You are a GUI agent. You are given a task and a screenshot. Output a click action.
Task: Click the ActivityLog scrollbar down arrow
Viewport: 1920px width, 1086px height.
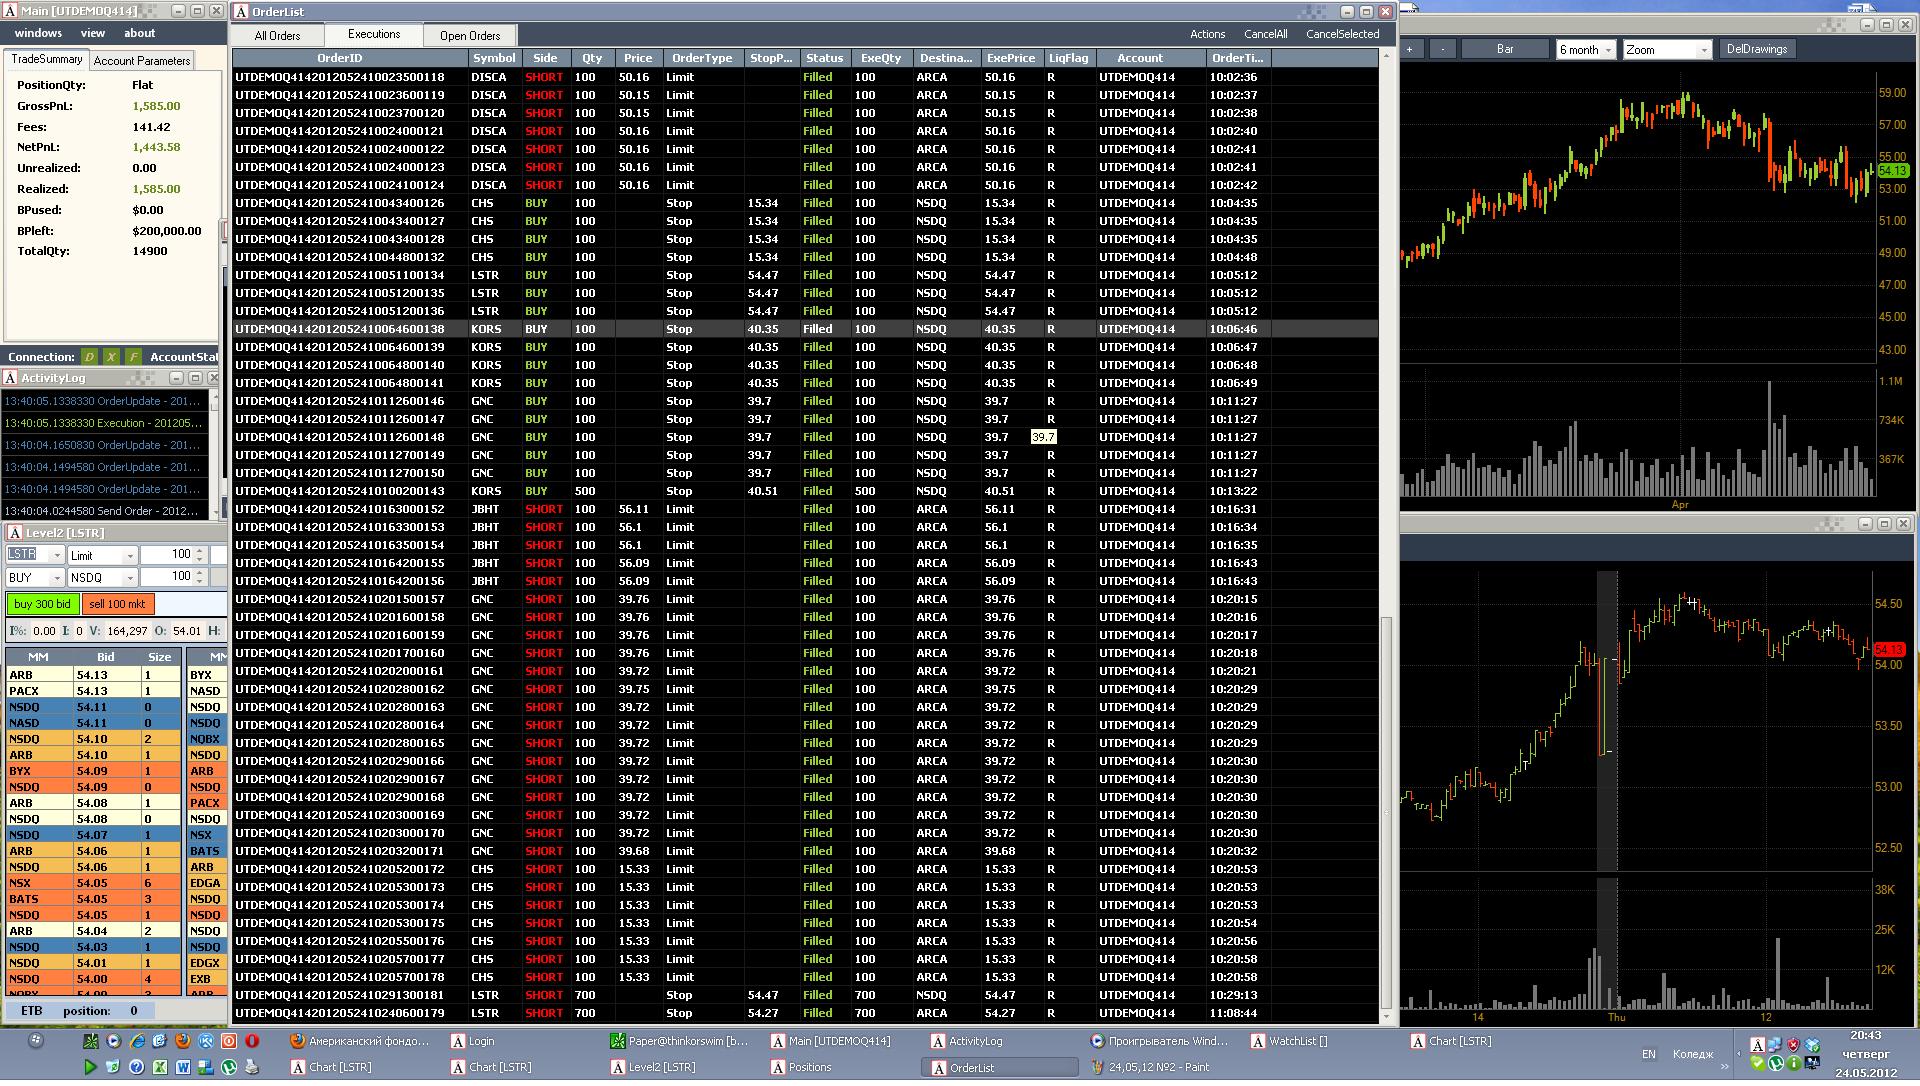(215, 513)
